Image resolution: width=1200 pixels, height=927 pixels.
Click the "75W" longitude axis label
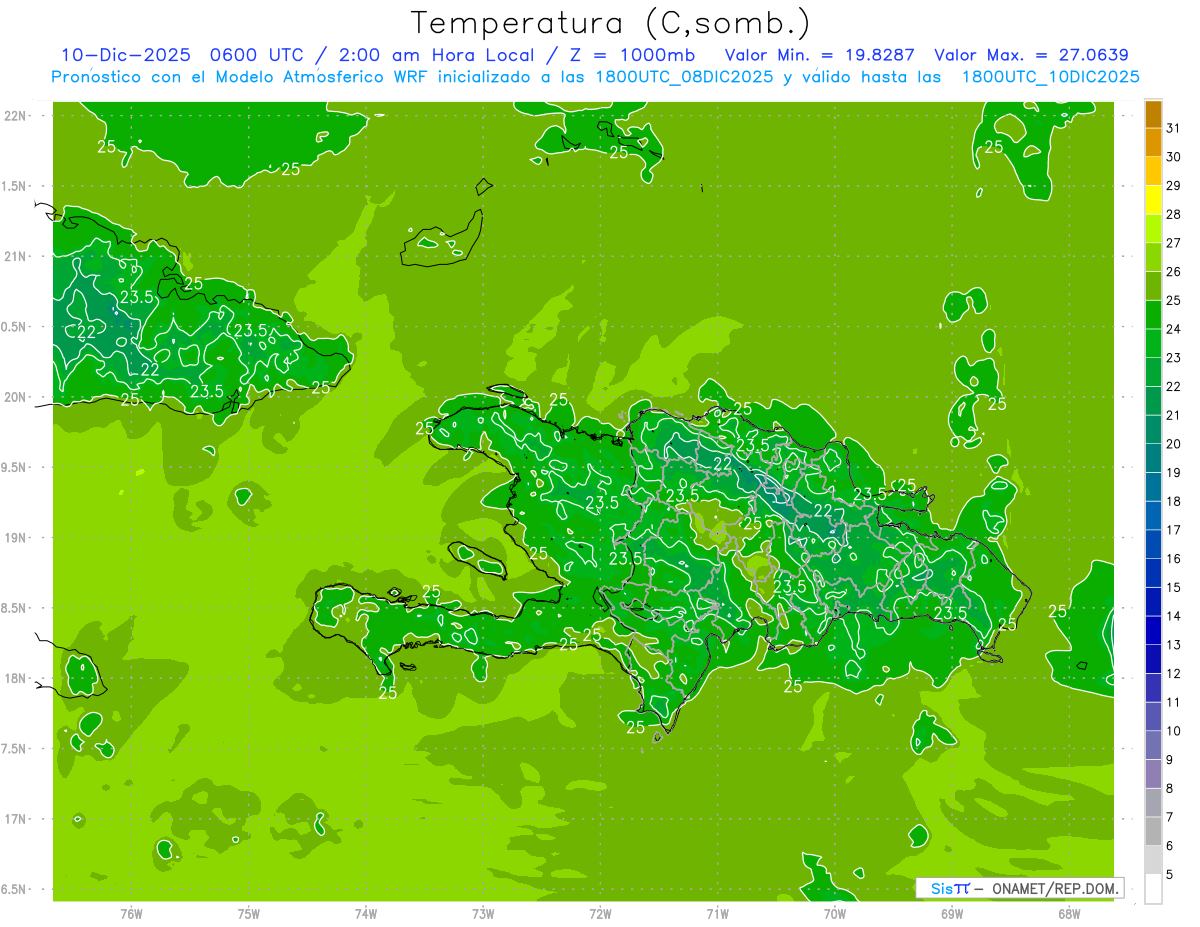click(249, 913)
